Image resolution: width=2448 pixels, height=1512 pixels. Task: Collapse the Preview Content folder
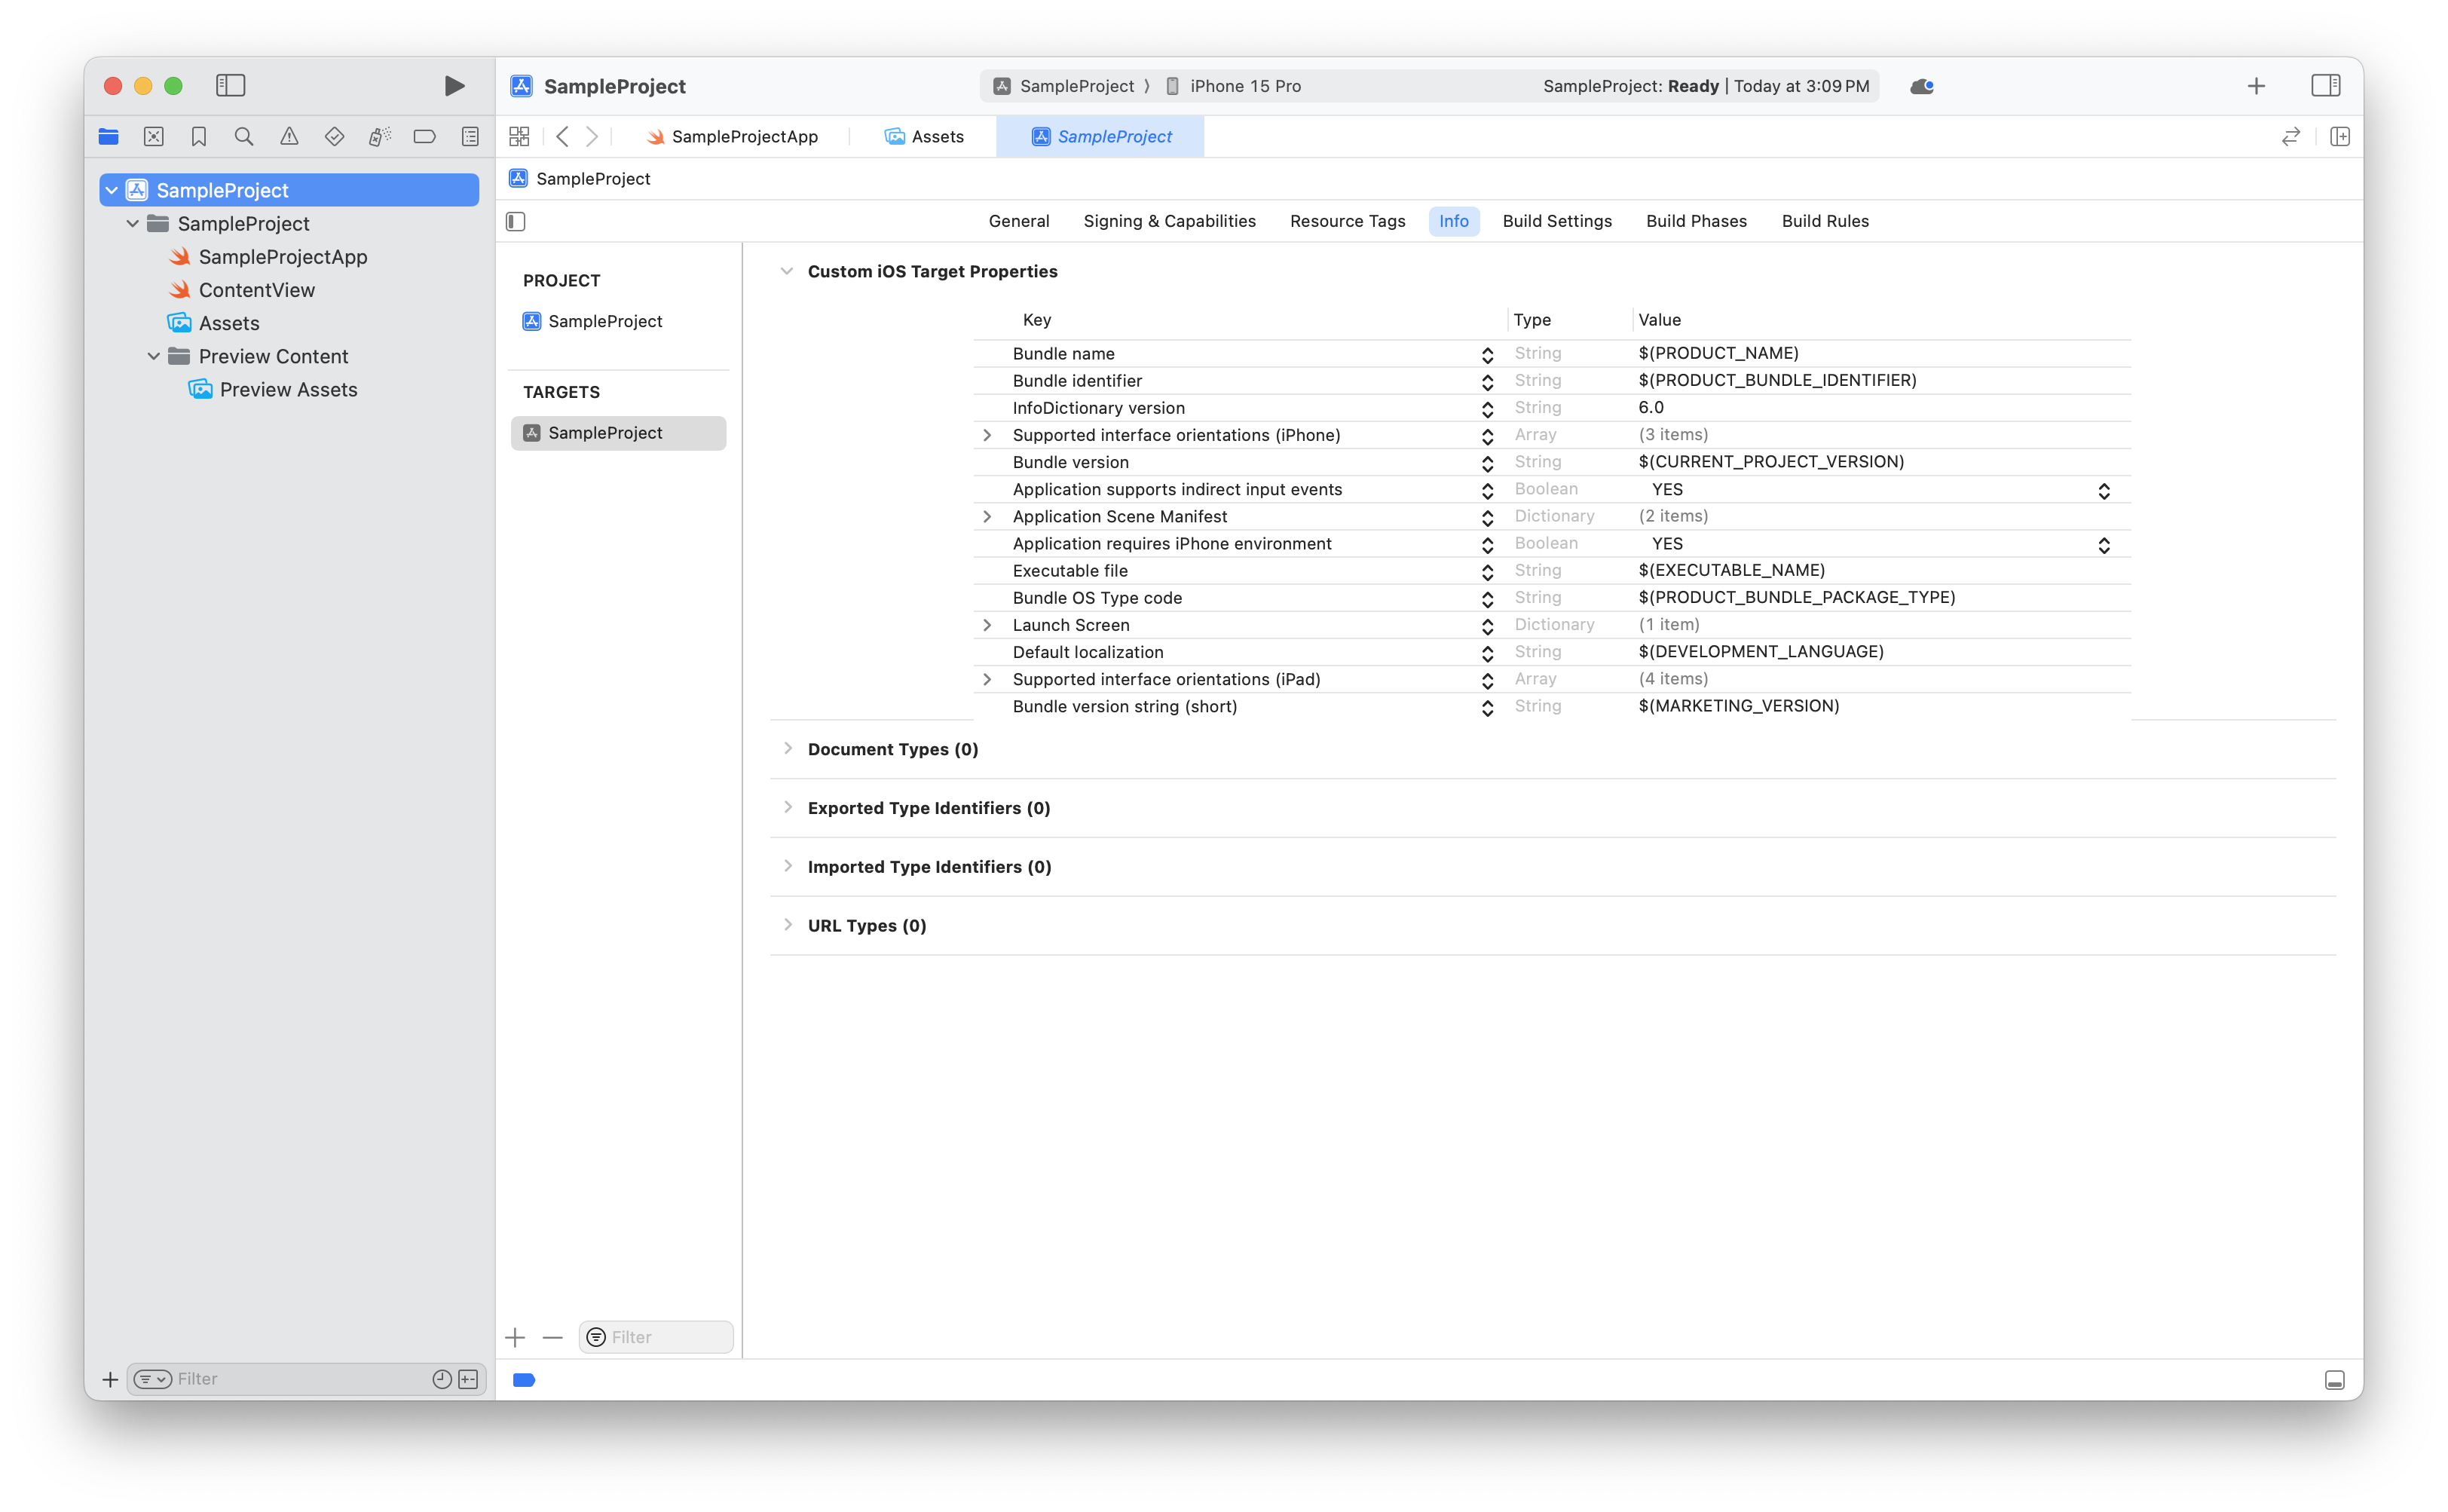[x=154, y=356]
